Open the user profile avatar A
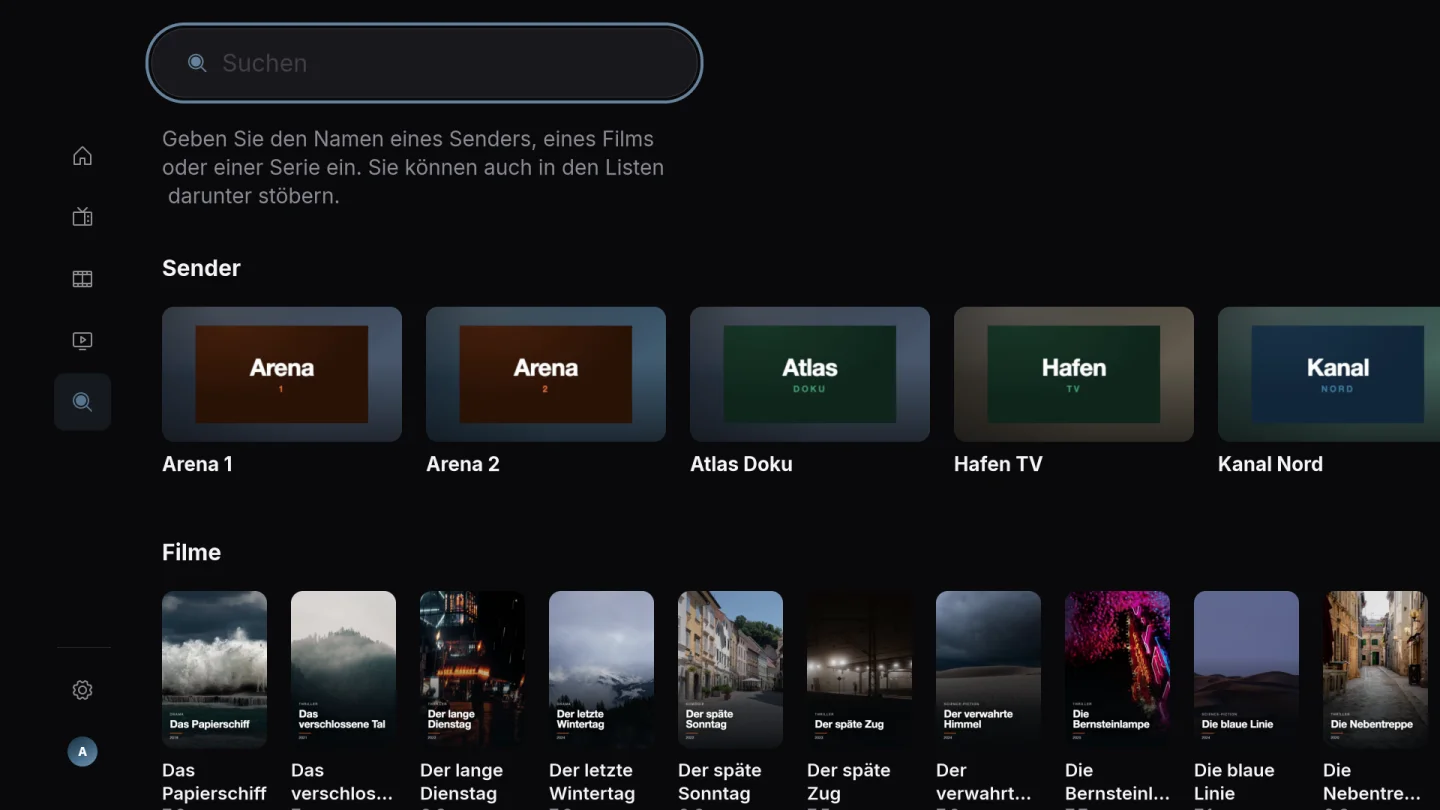1440x810 pixels. (82, 752)
